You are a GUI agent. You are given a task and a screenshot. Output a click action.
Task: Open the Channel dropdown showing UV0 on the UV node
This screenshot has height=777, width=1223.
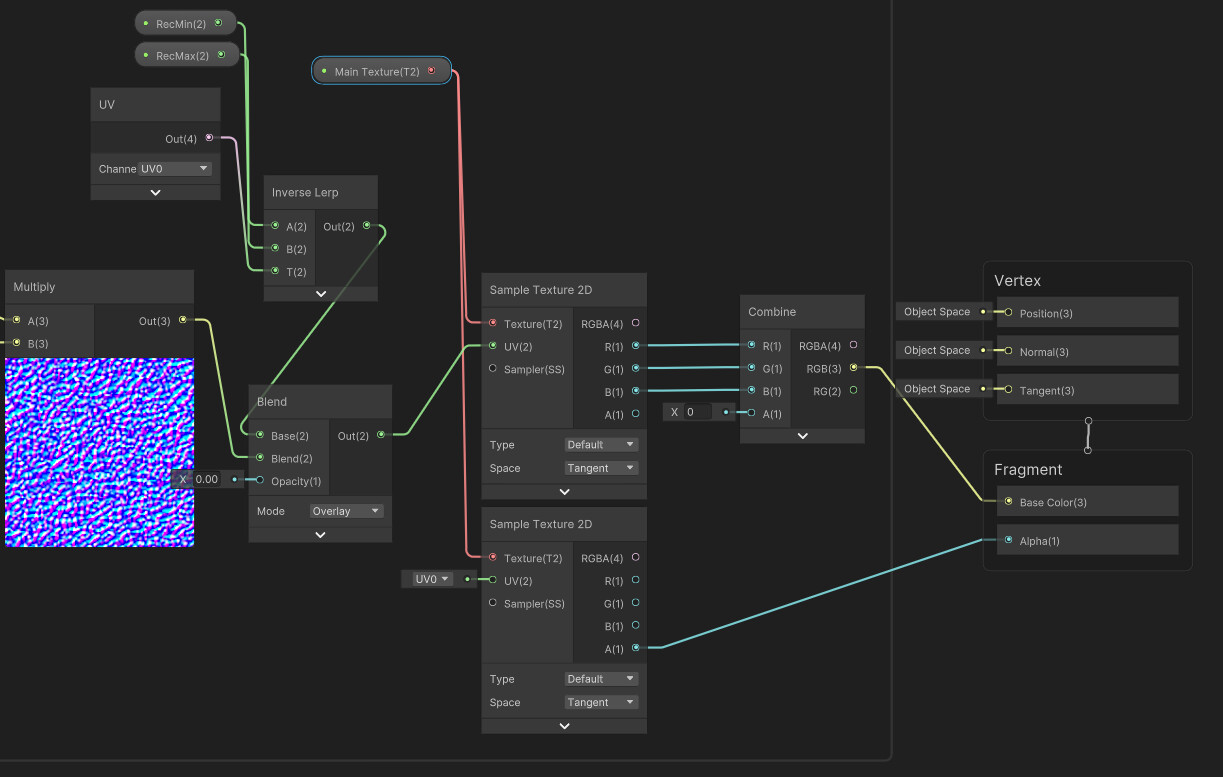click(173, 168)
